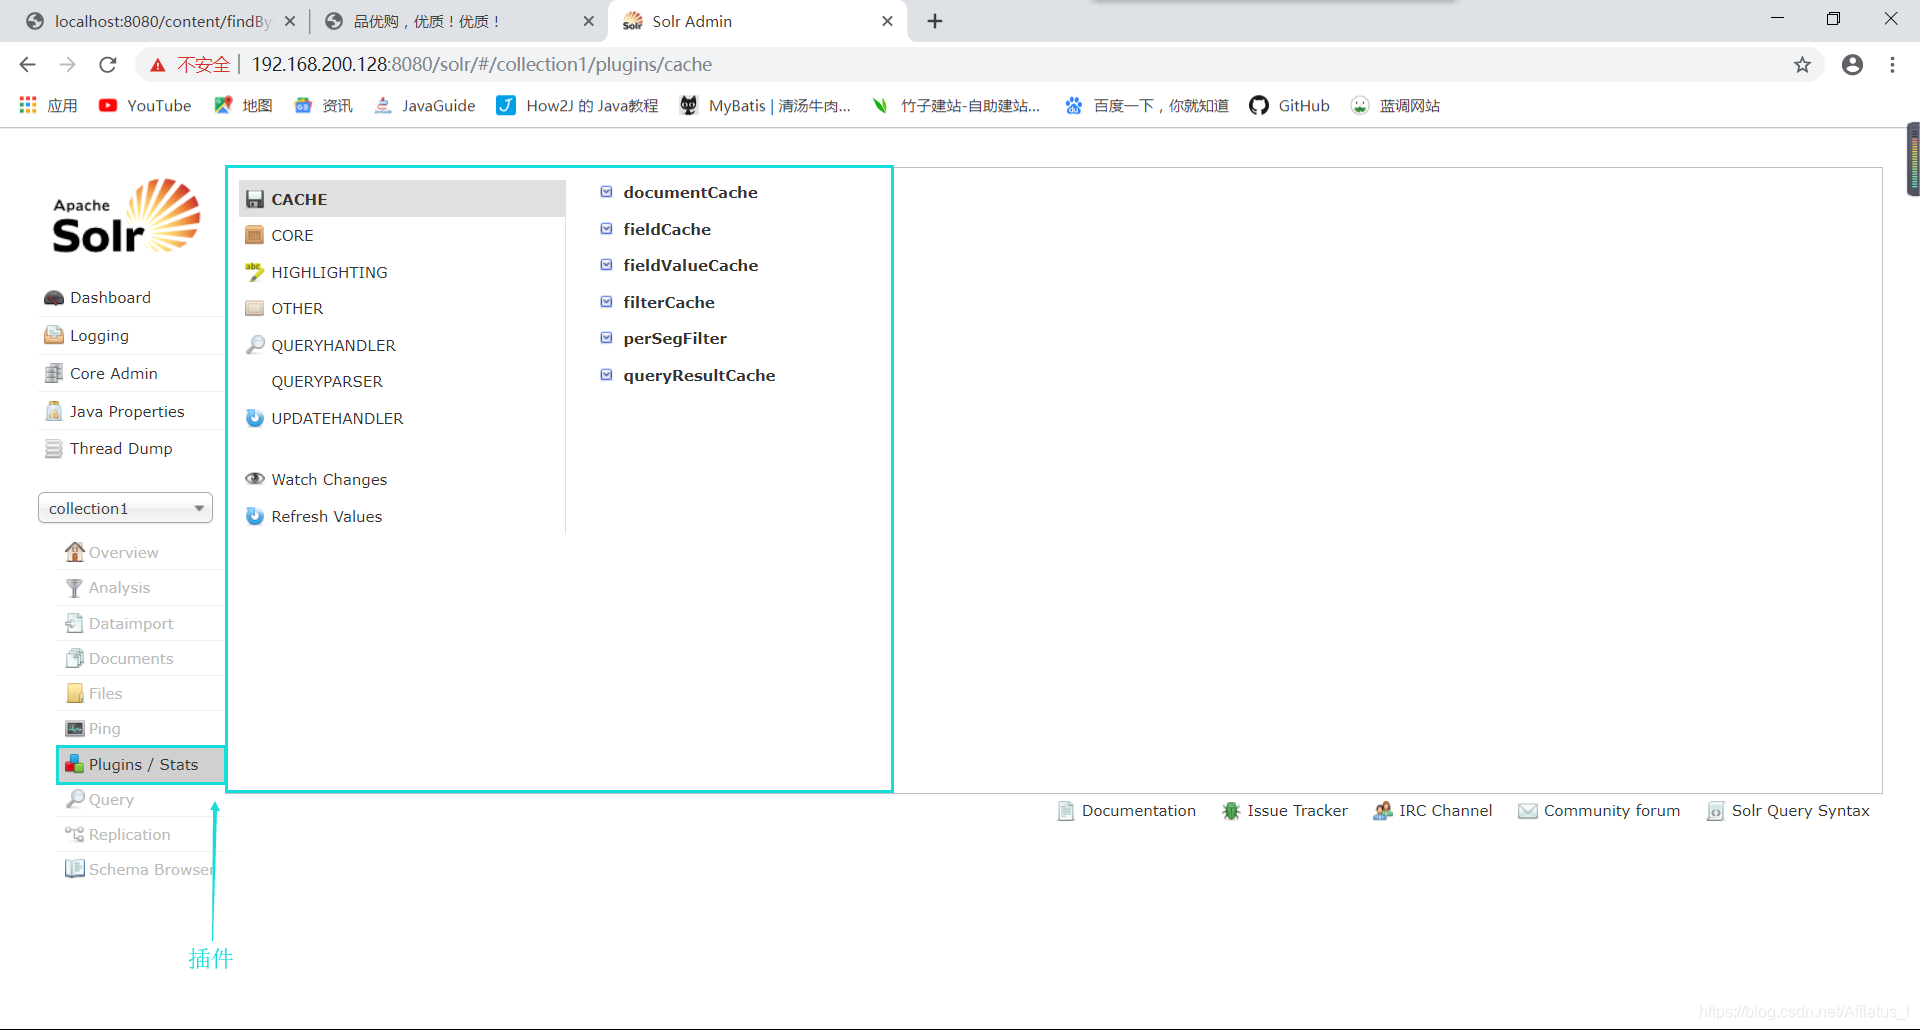The height and width of the screenshot is (1030, 1920).
Task: Open the GitHub bookmark
Action: click(x=1290, y=105)
